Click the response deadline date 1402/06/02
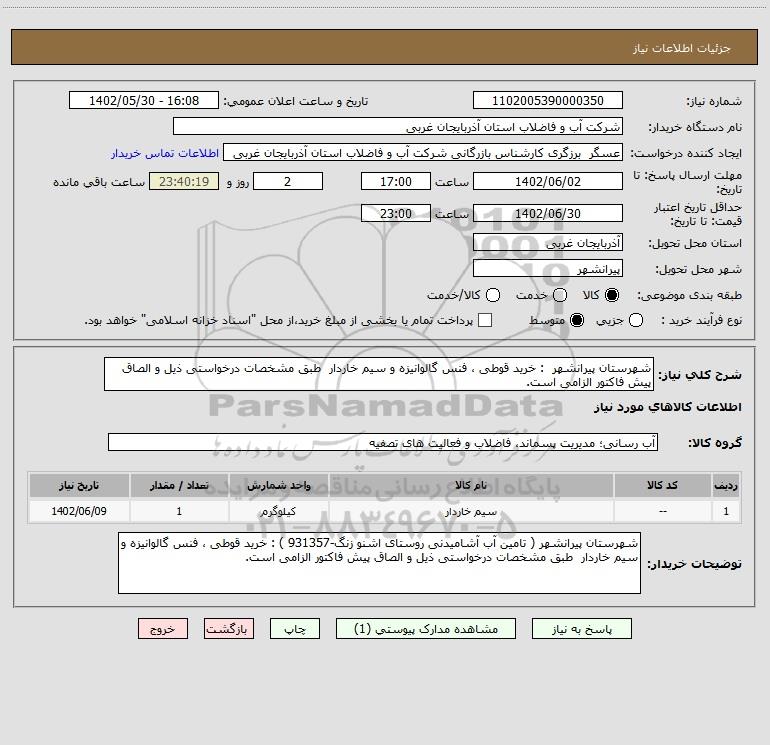This screenshot has height=745, width=770. [548, 181]
